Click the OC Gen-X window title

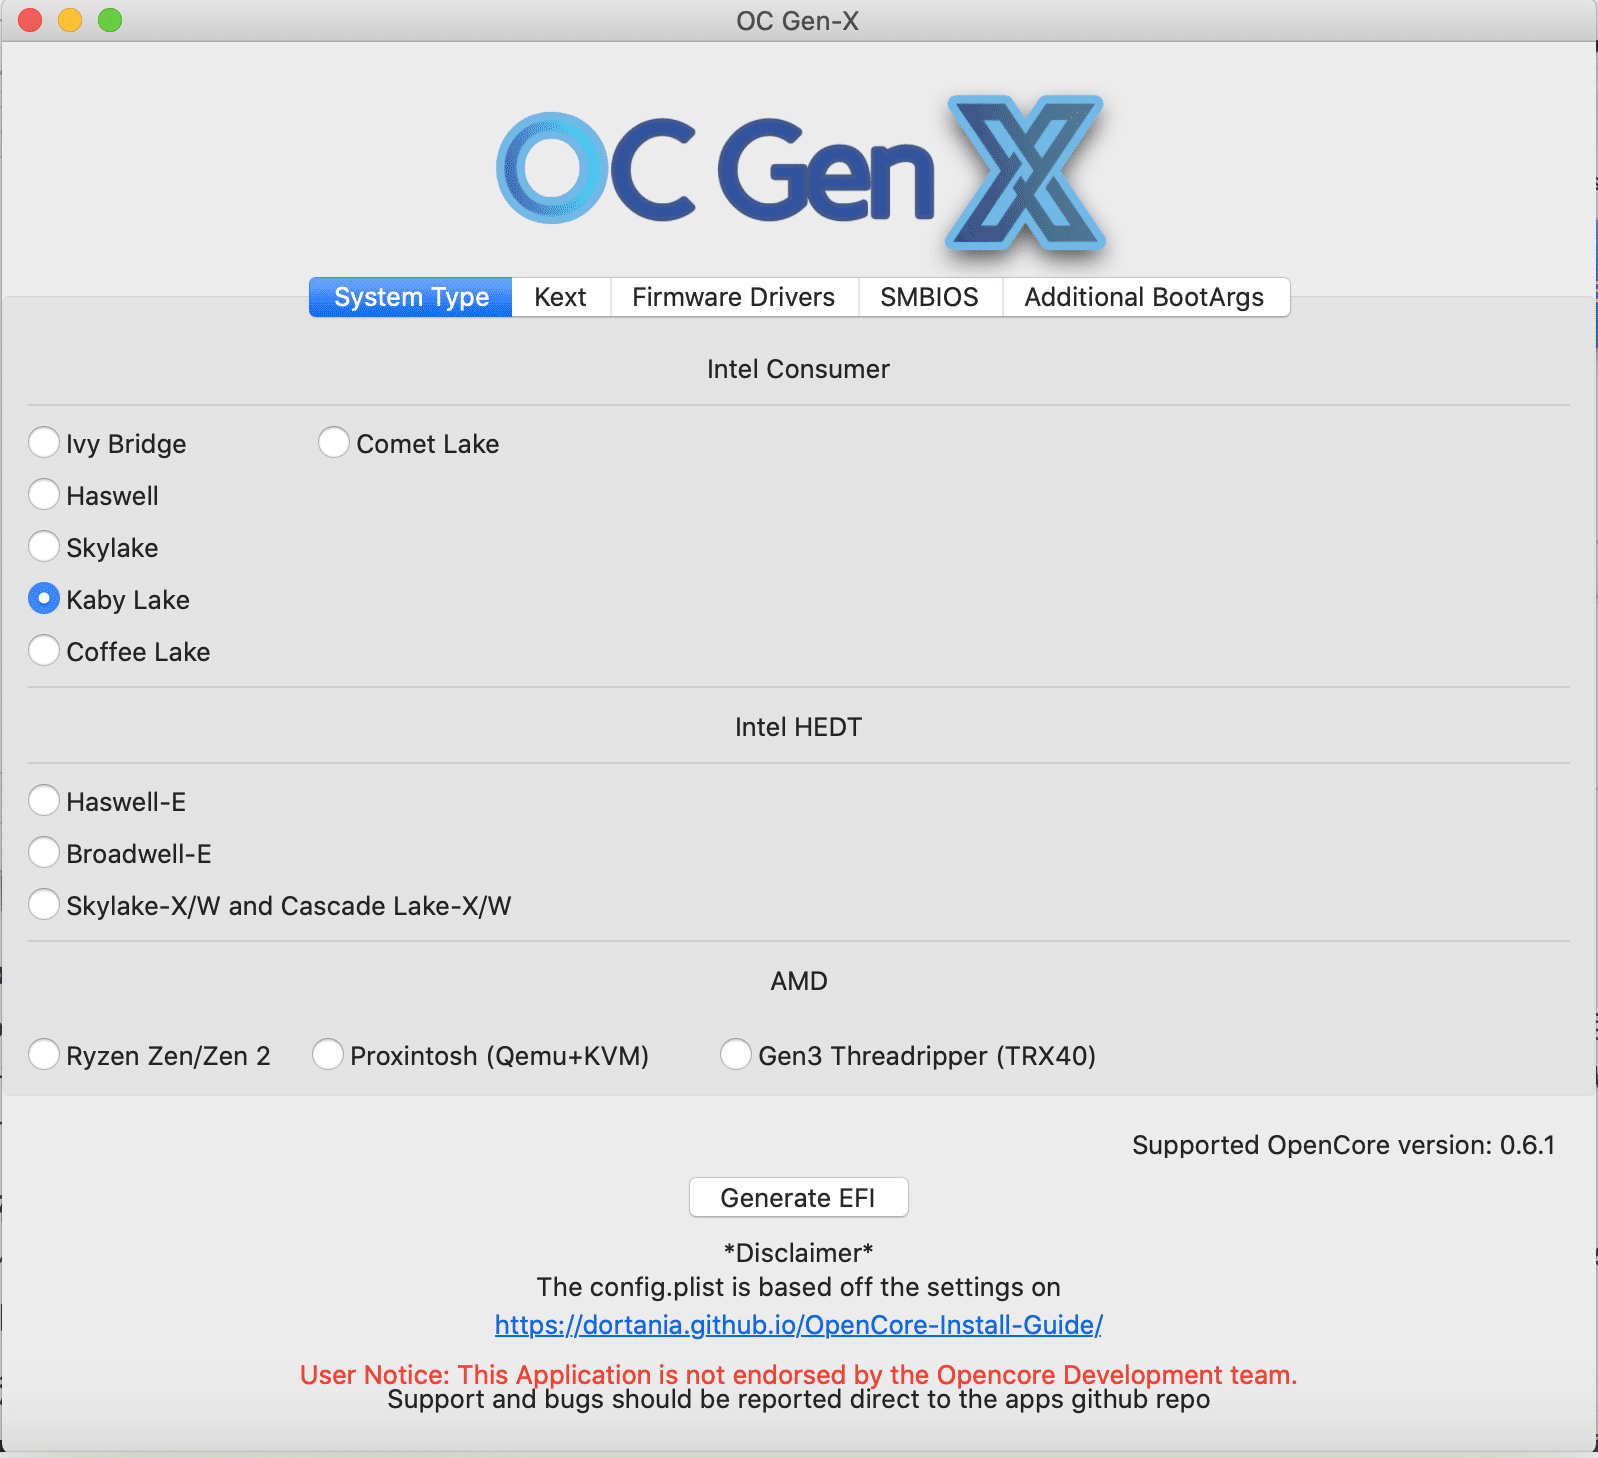pos(798,21)
